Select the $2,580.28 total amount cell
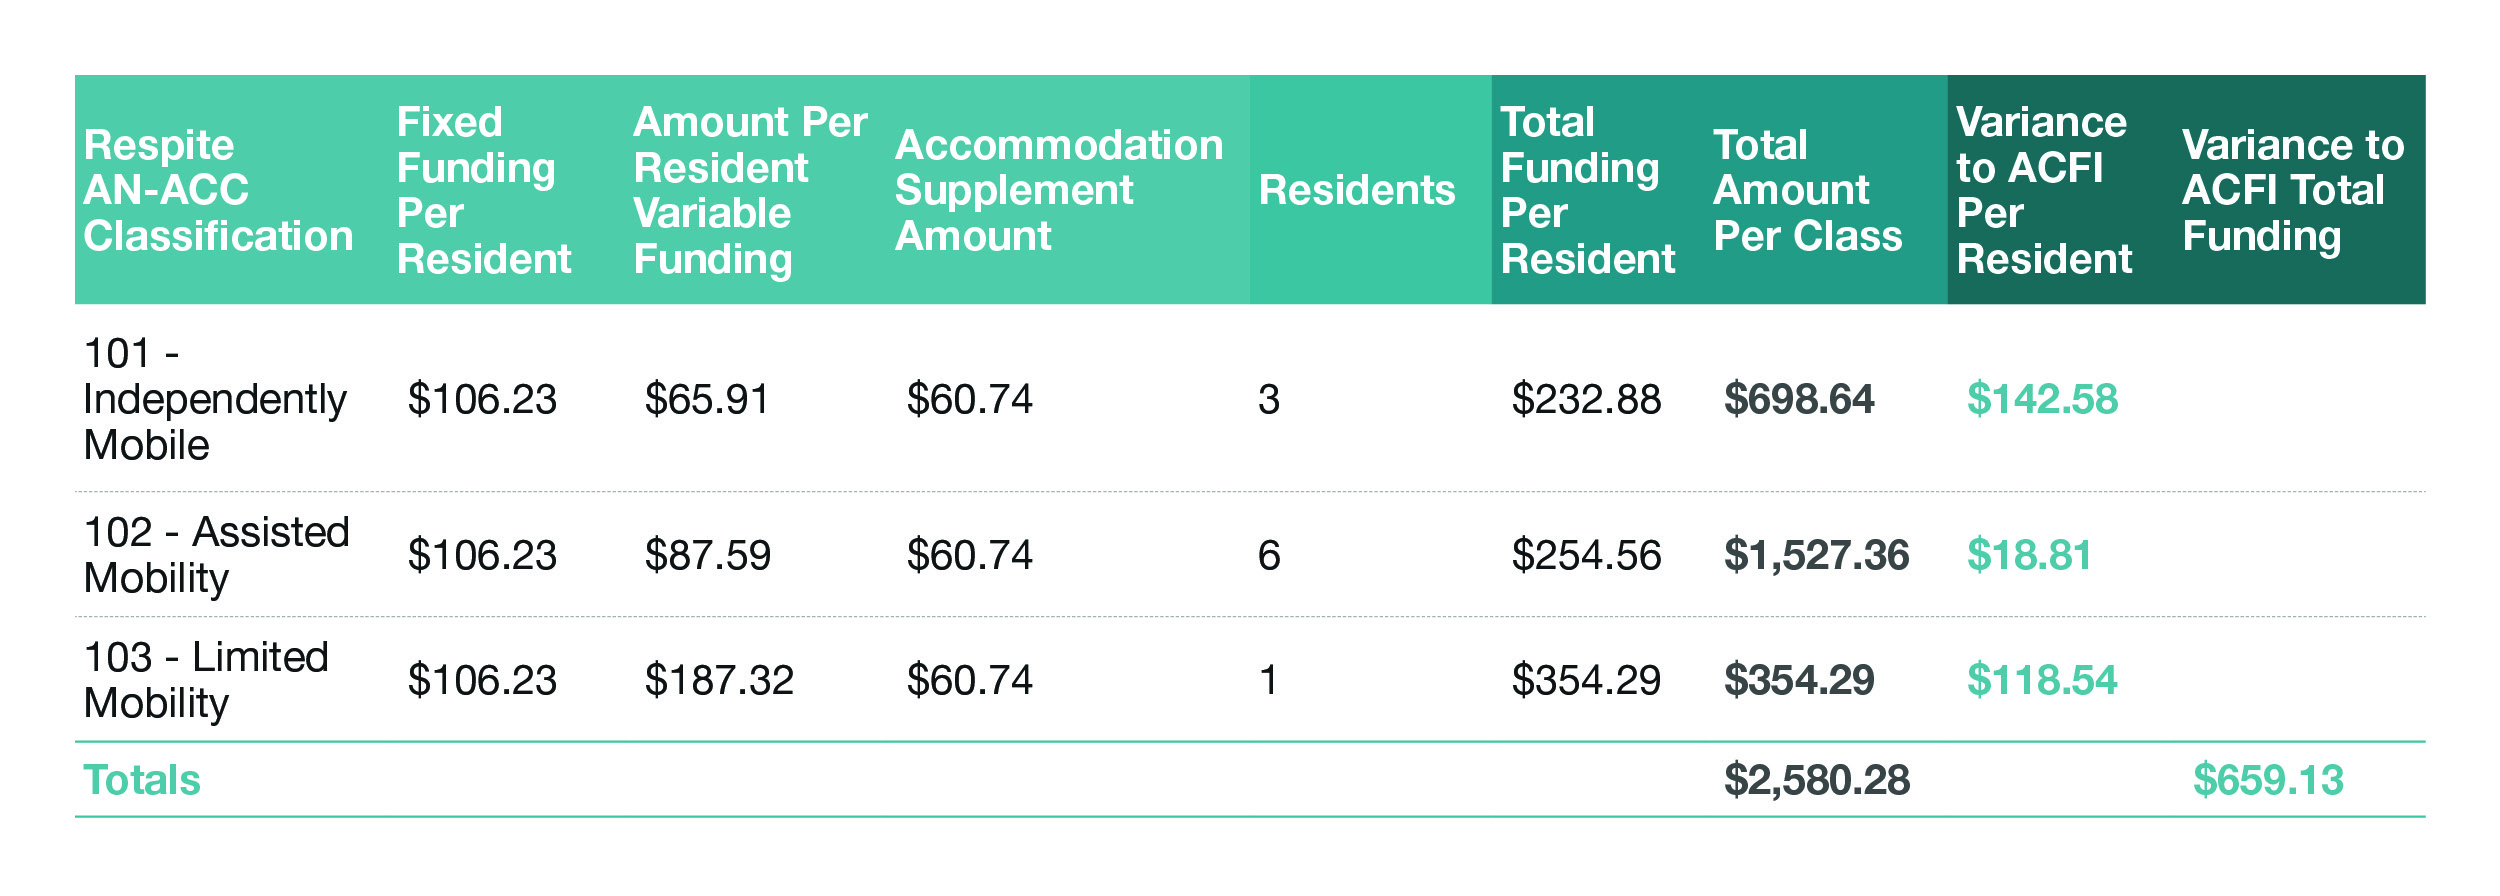This screenshot has height=896, width=2500. pyautogui.click(x=1817, y=780)
